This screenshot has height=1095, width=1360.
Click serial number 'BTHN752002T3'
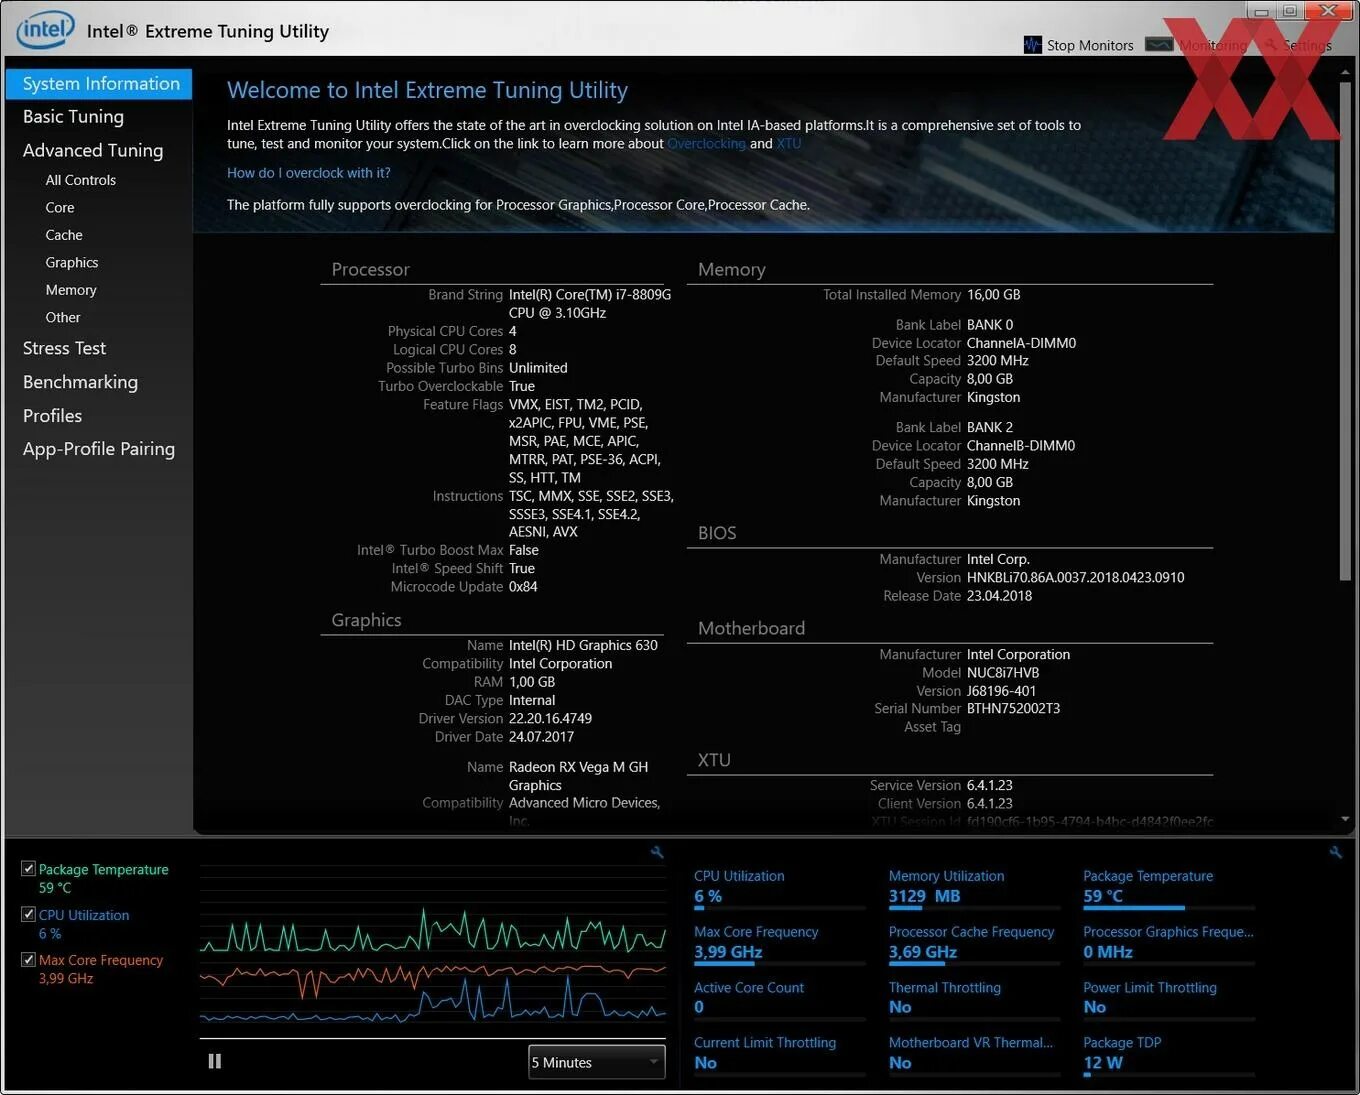[1013, 709]
